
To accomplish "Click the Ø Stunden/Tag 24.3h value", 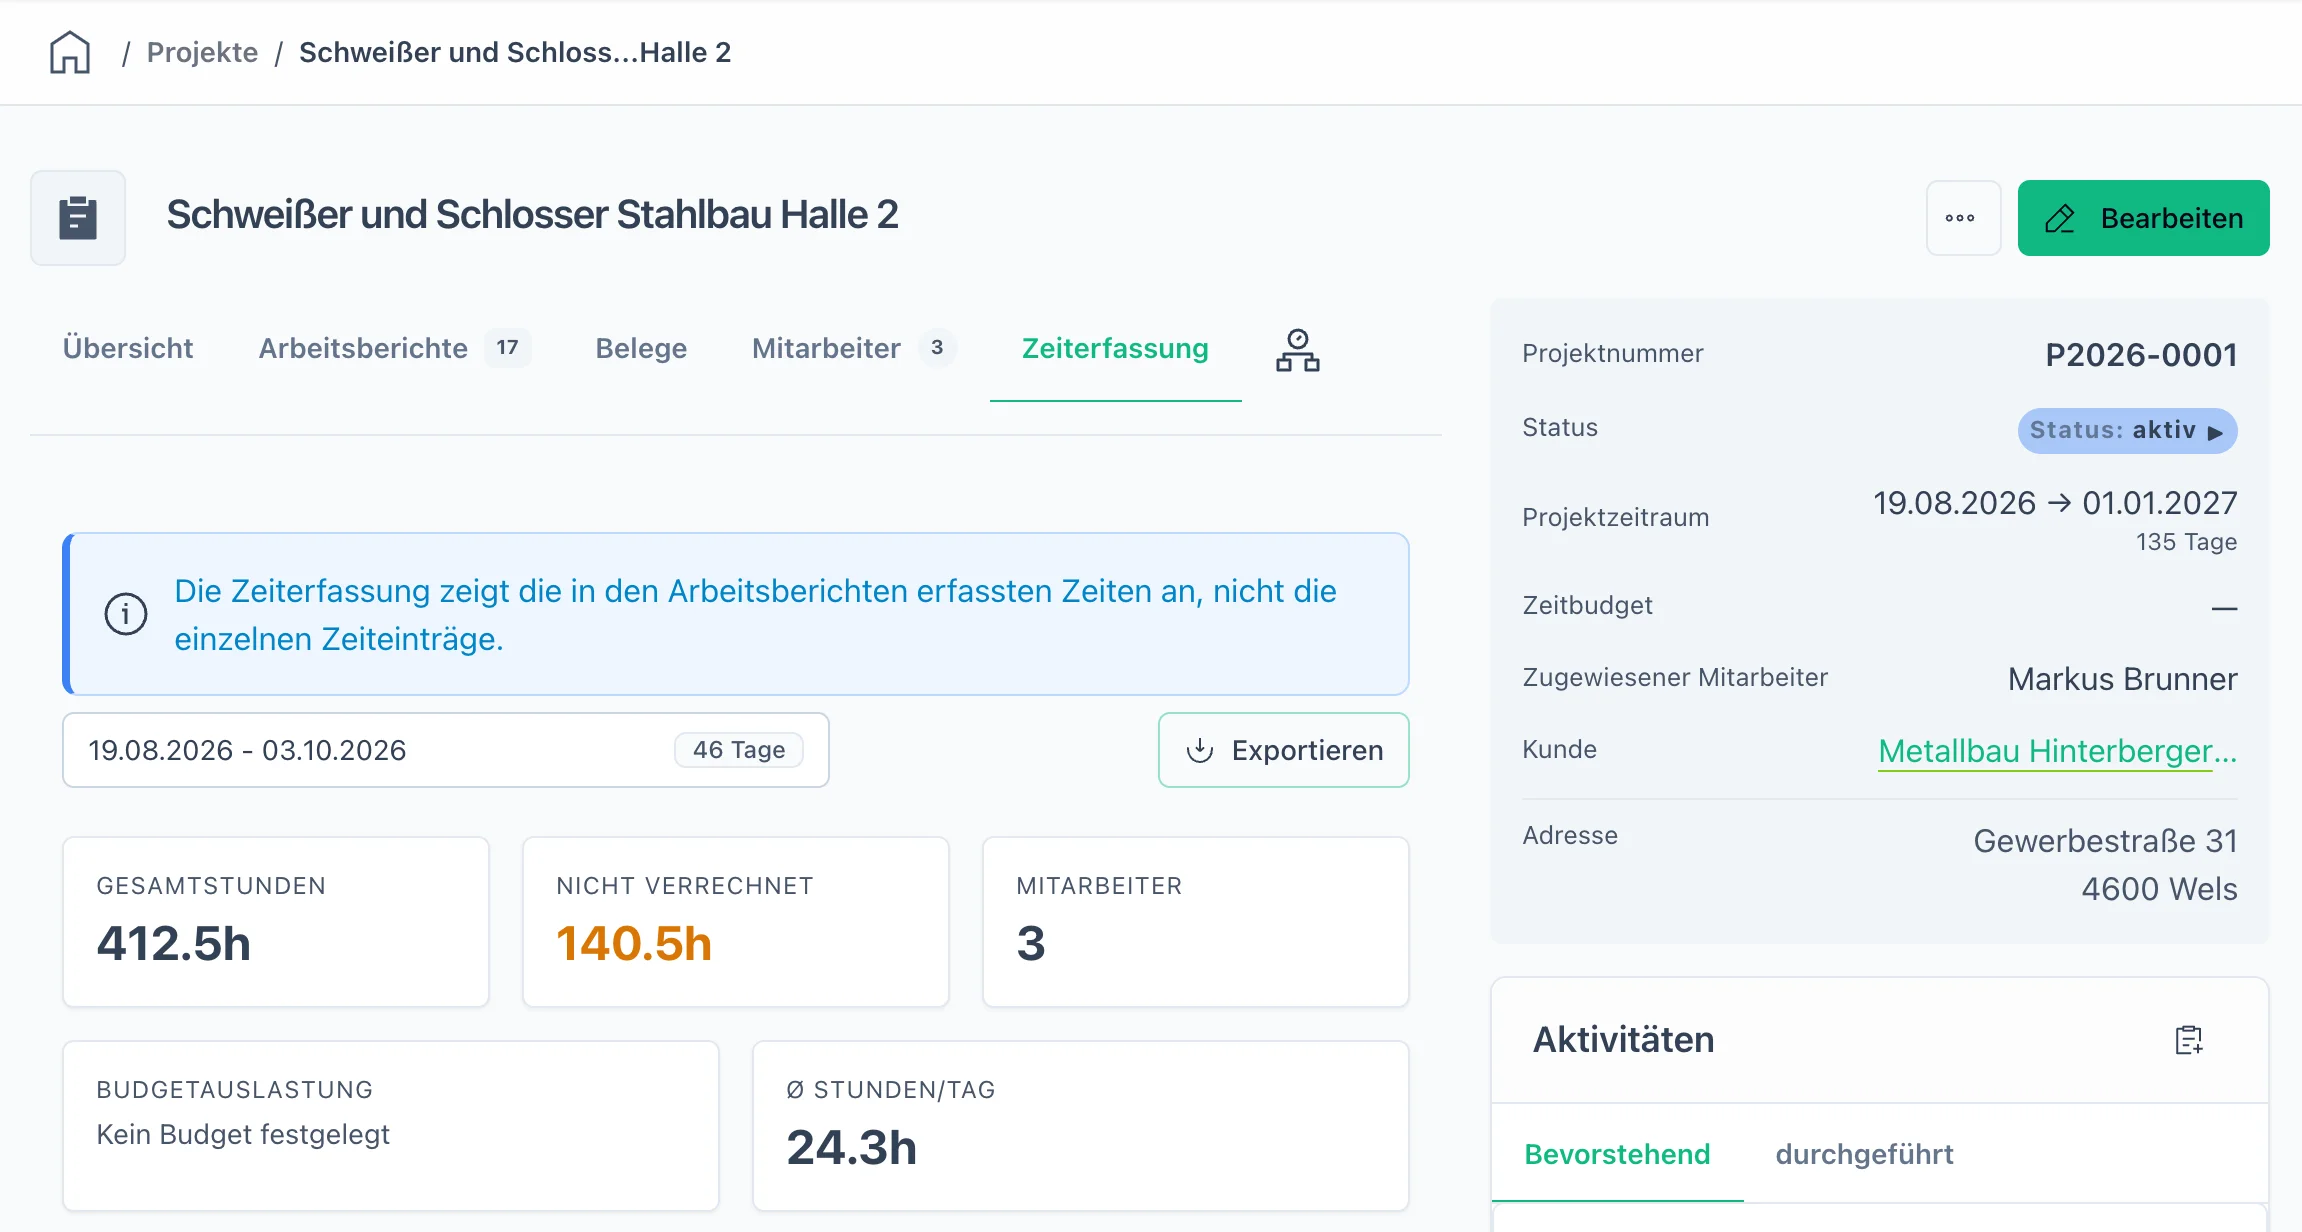I will click(851, 1147).
